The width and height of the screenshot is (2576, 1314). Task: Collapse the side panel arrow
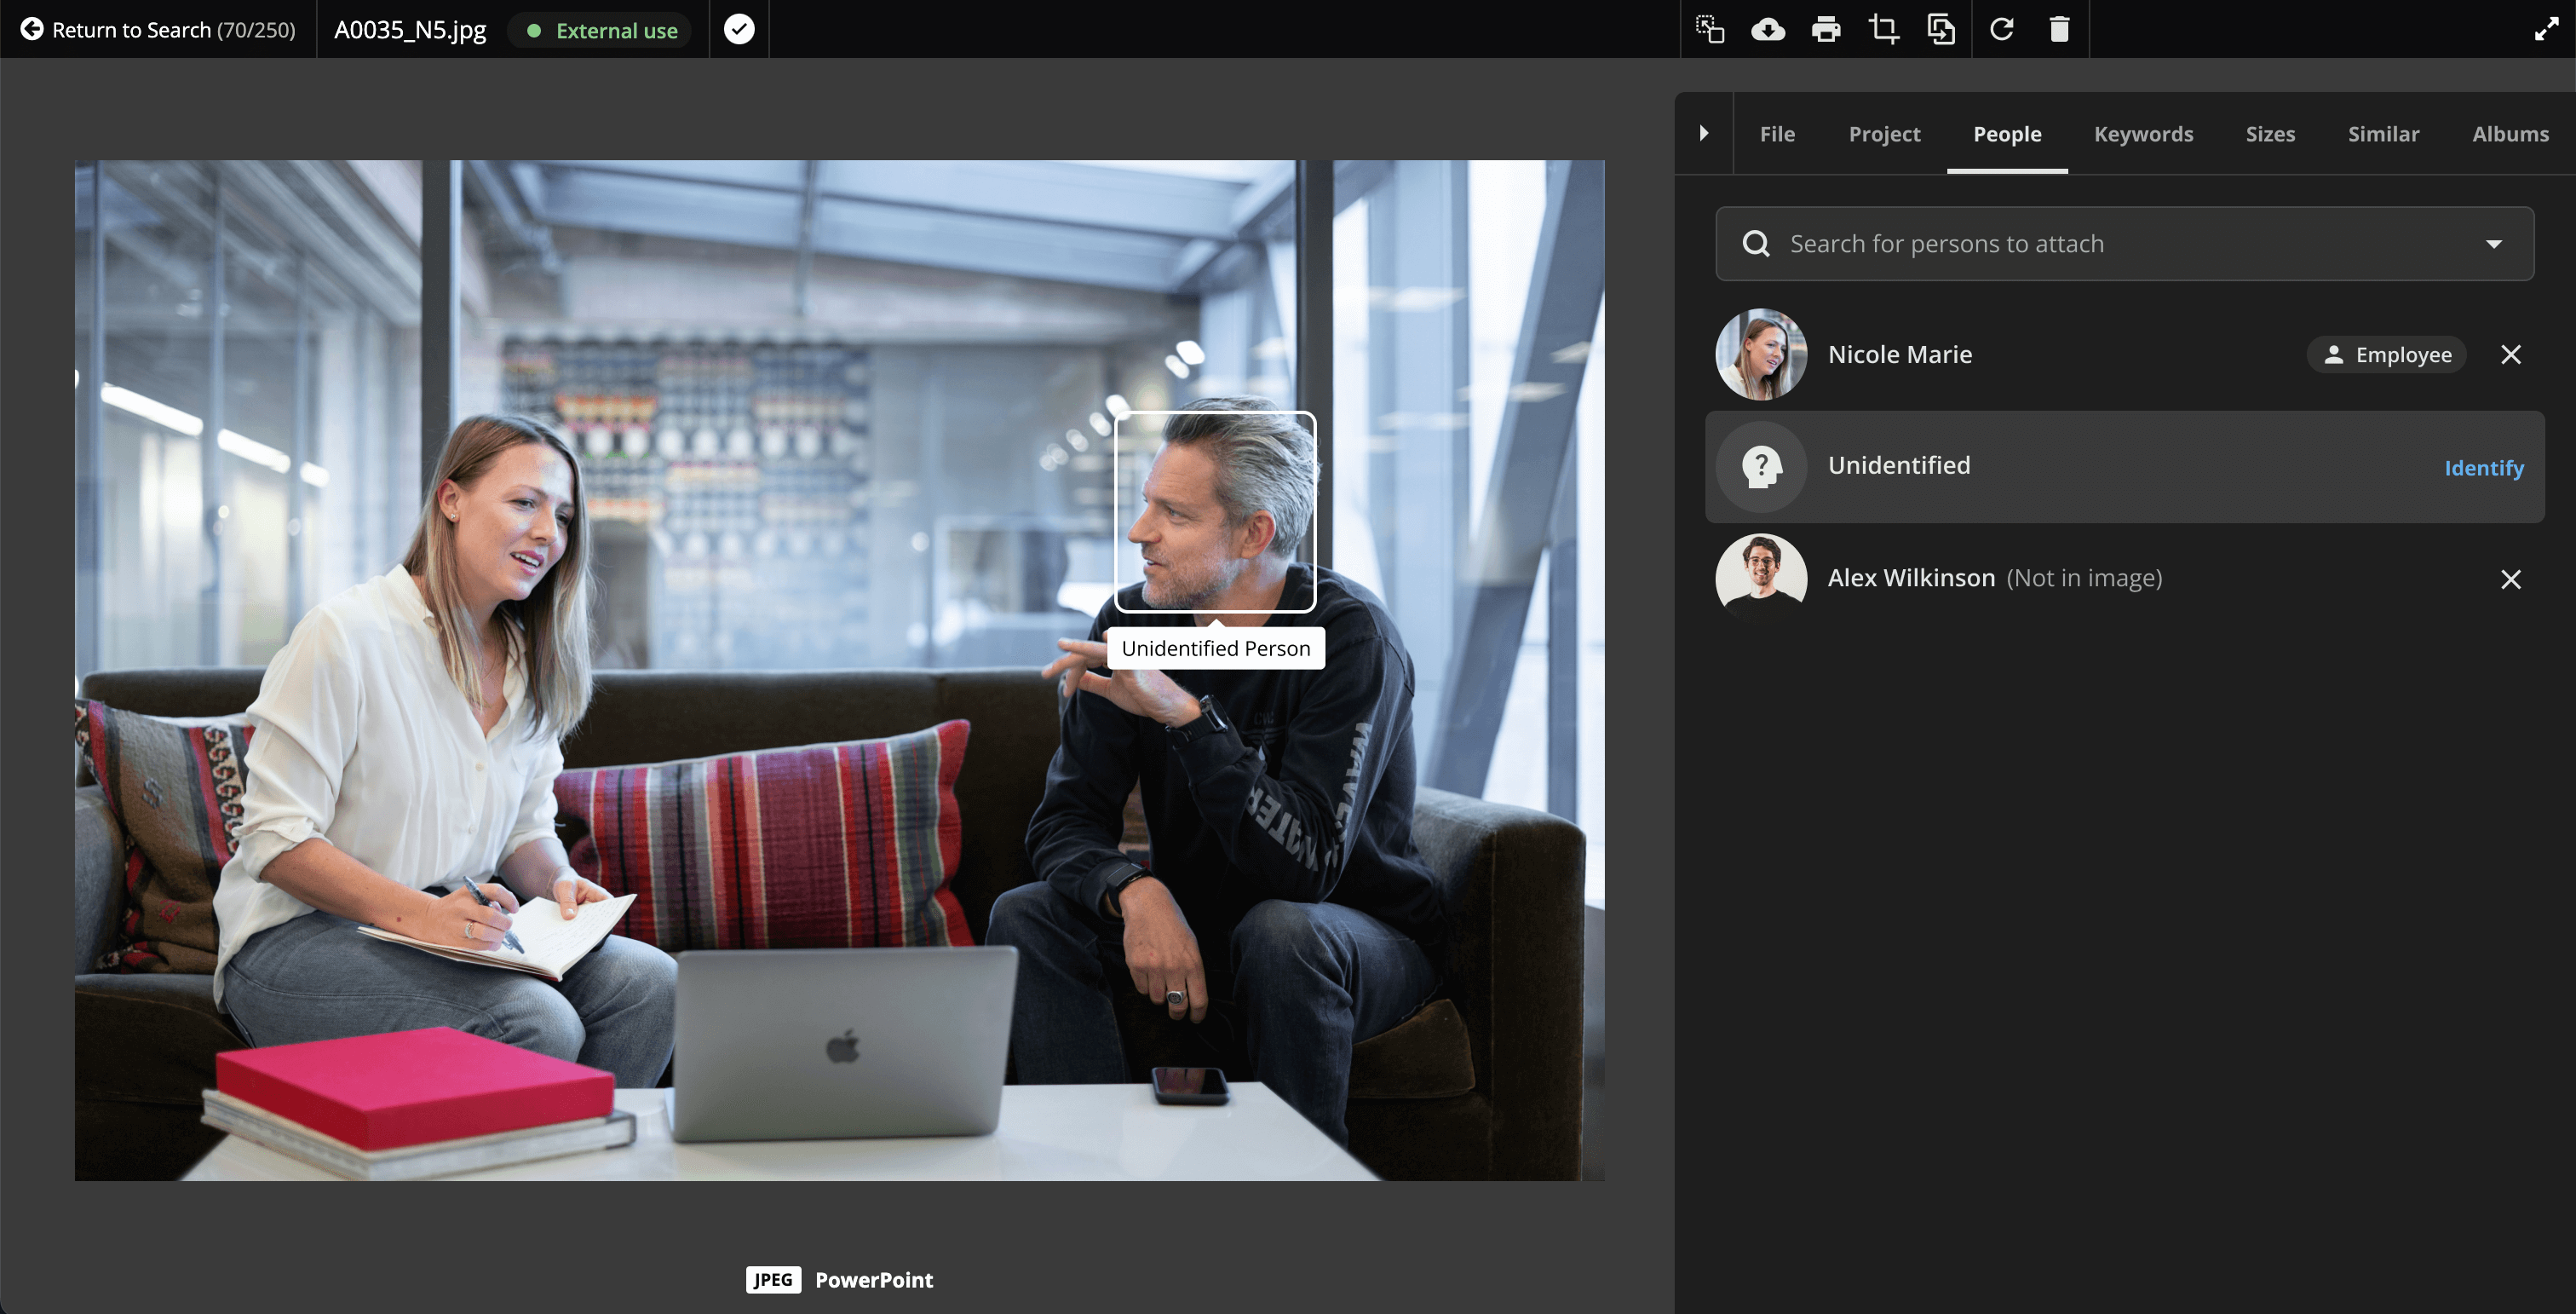coord(1704,133)
